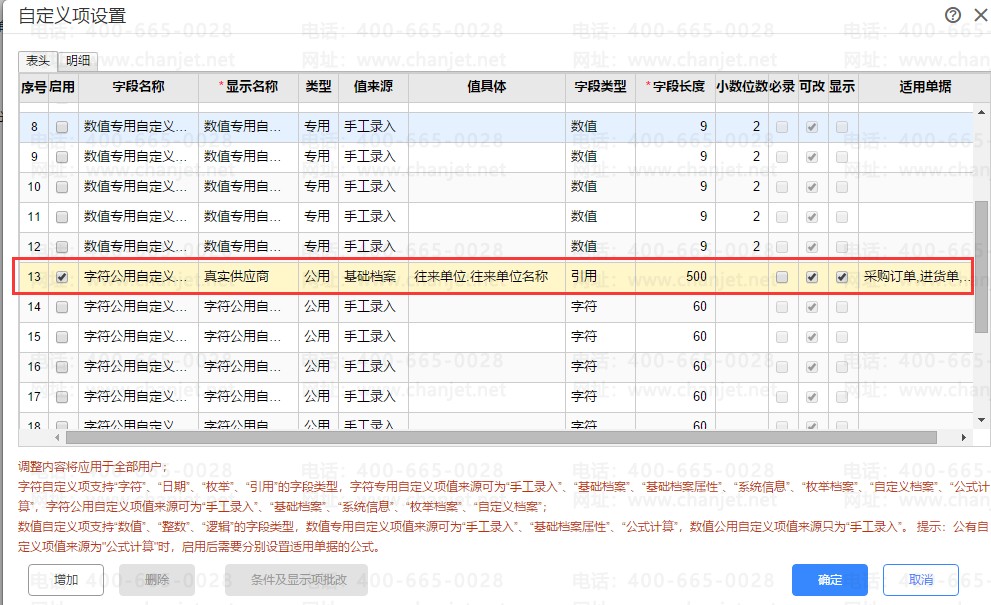Click the 确定 button

pyautogui.click(x=829, y=580)
